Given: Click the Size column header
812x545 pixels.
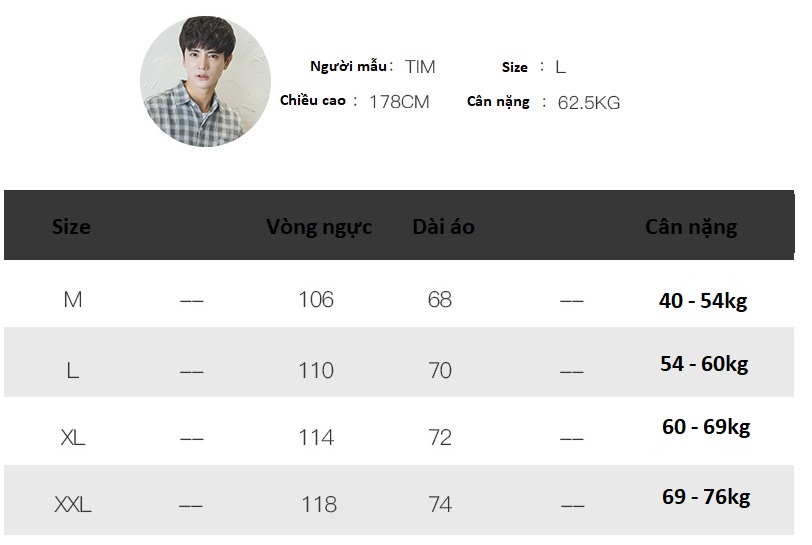Looking at the screenshot, I should [x=71, y=227].
